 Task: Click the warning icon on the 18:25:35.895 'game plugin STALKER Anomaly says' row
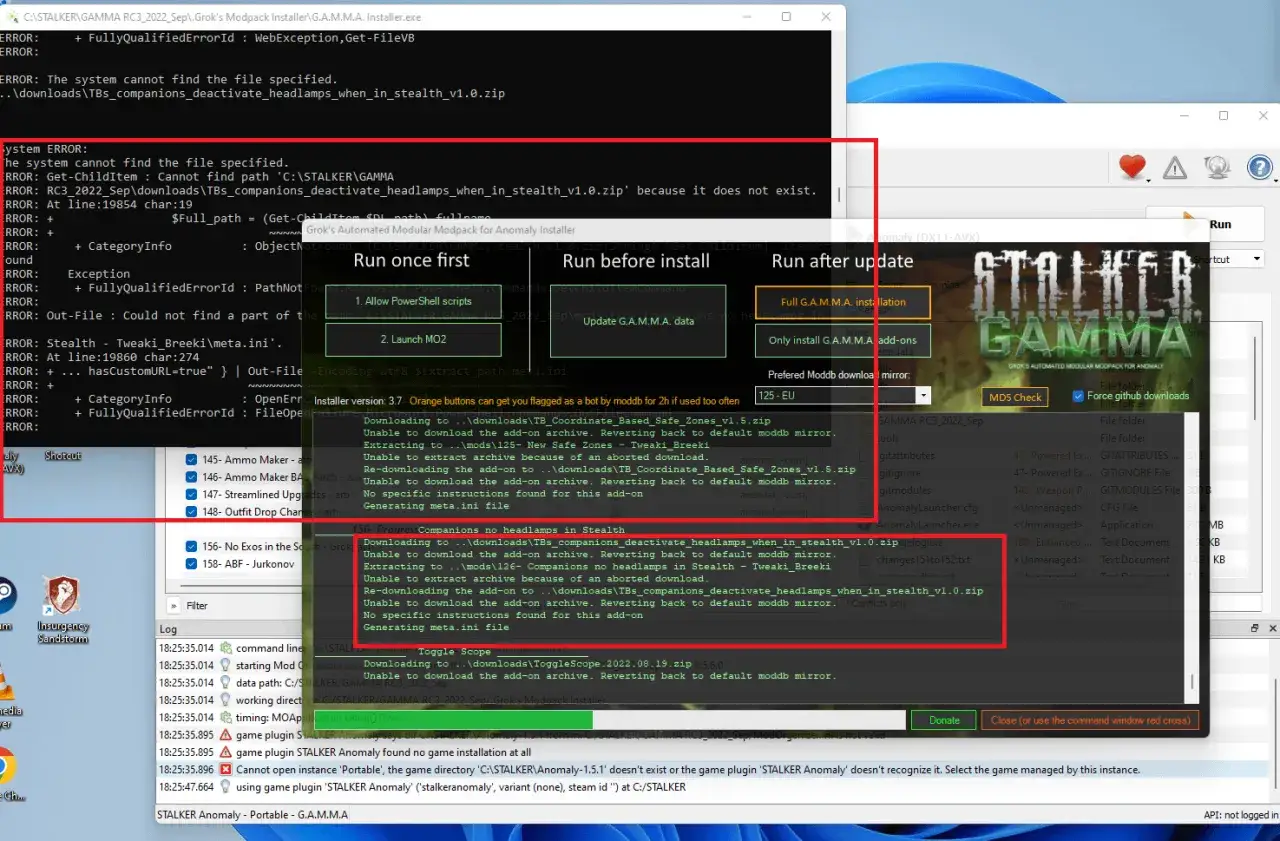(226, 735)
